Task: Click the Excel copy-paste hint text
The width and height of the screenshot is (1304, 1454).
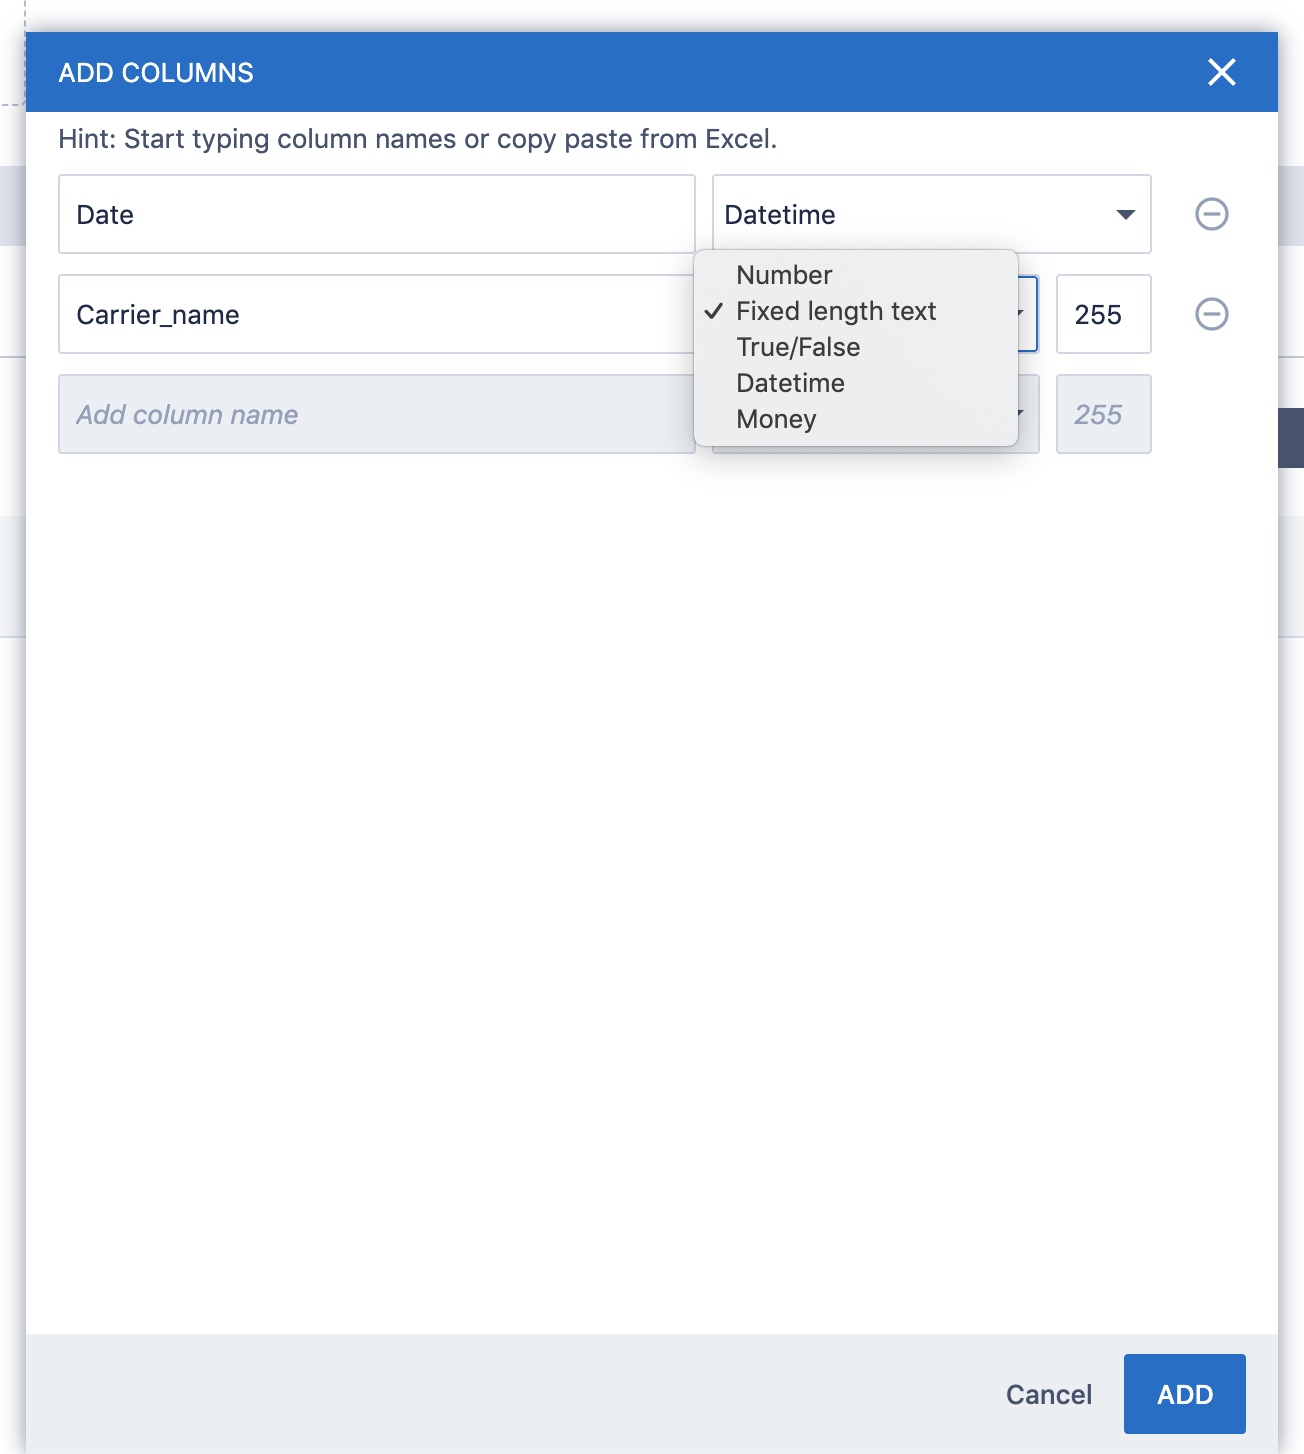Action: coord(417,139)
